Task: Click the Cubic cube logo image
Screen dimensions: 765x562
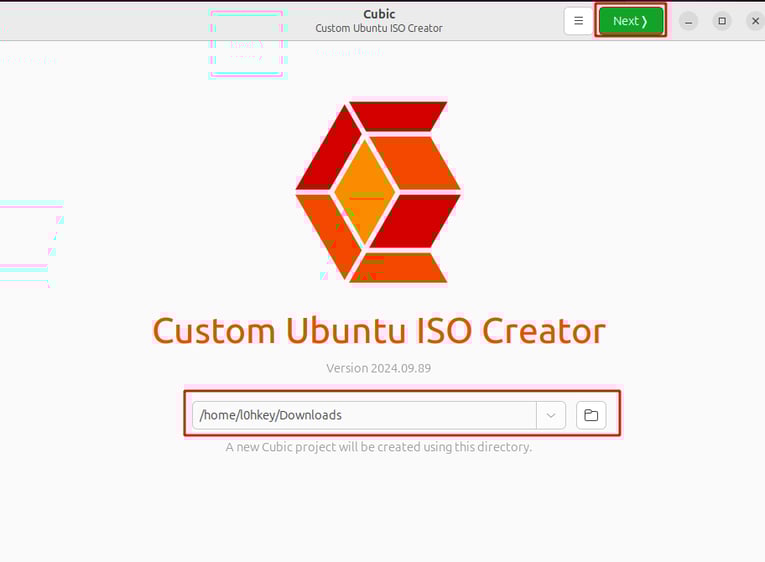Action: 379,192
